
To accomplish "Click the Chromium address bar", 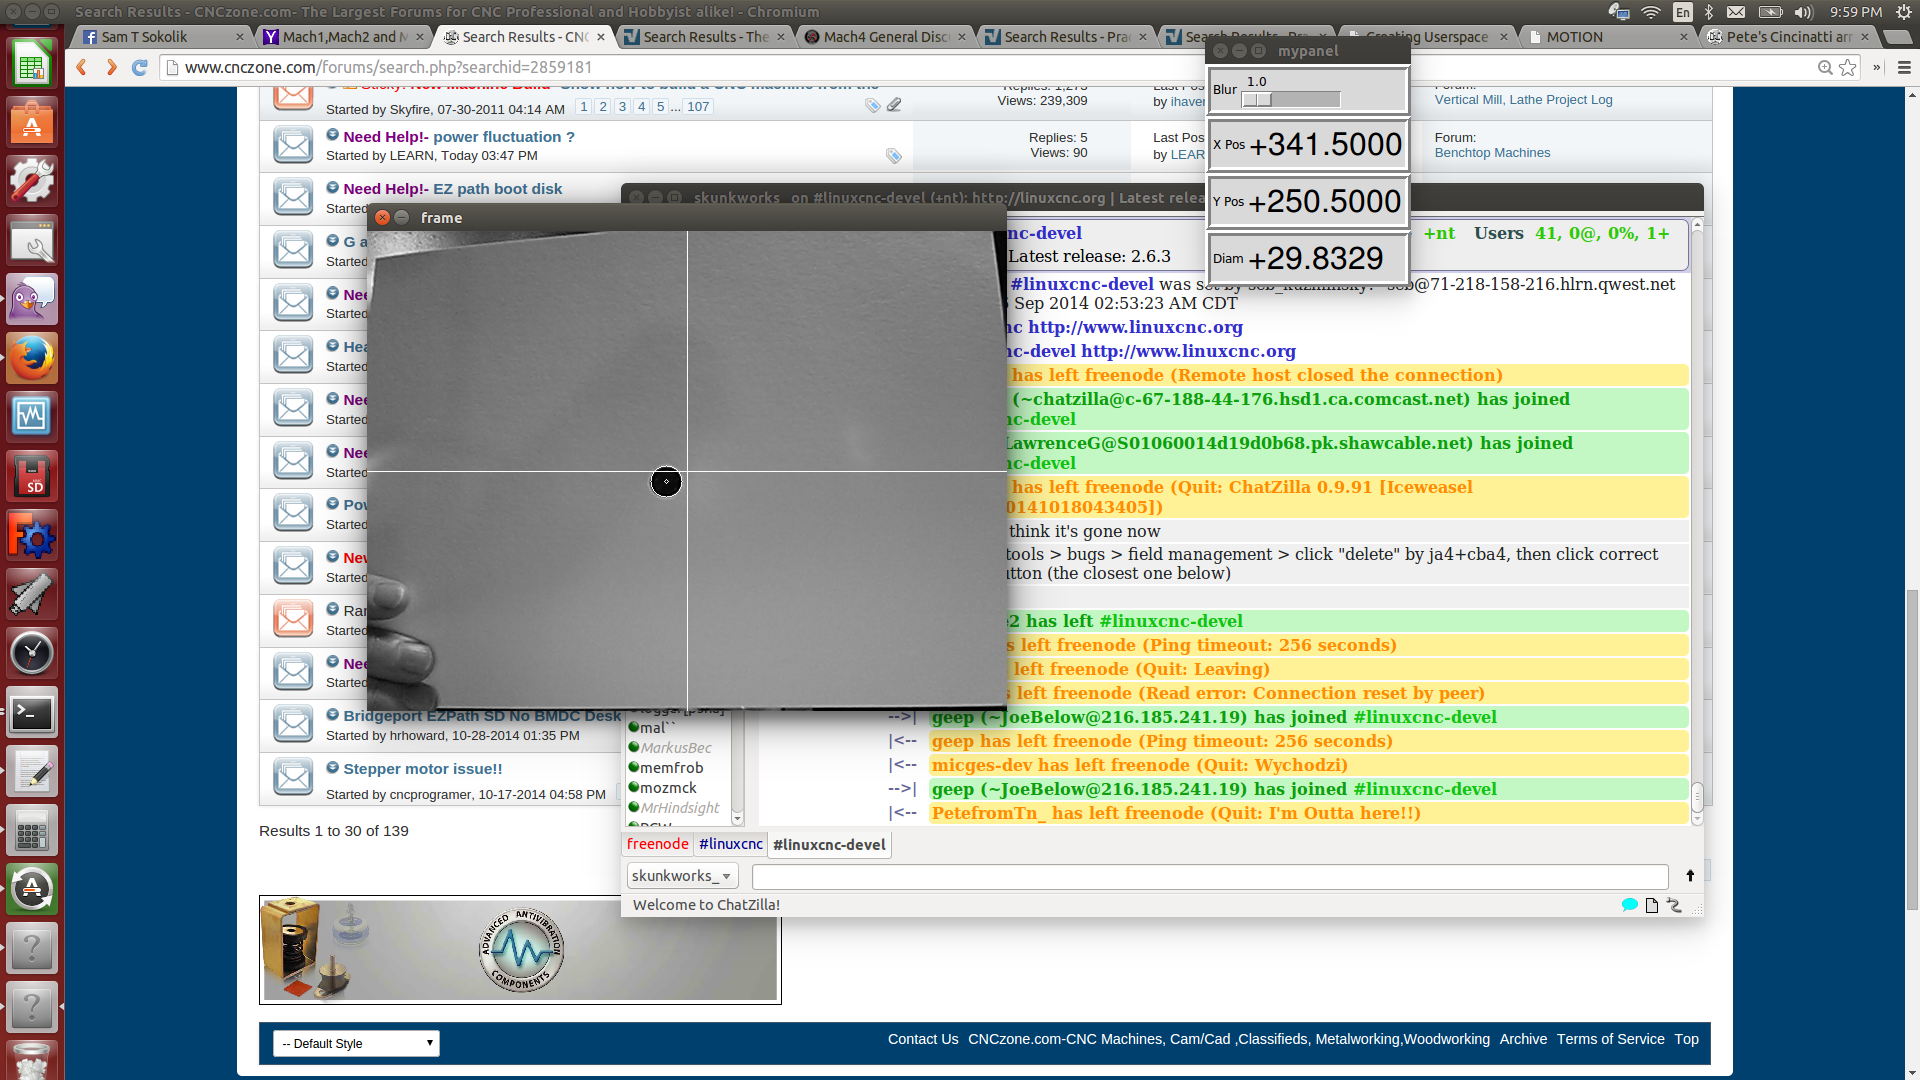I will pos(990,67).
